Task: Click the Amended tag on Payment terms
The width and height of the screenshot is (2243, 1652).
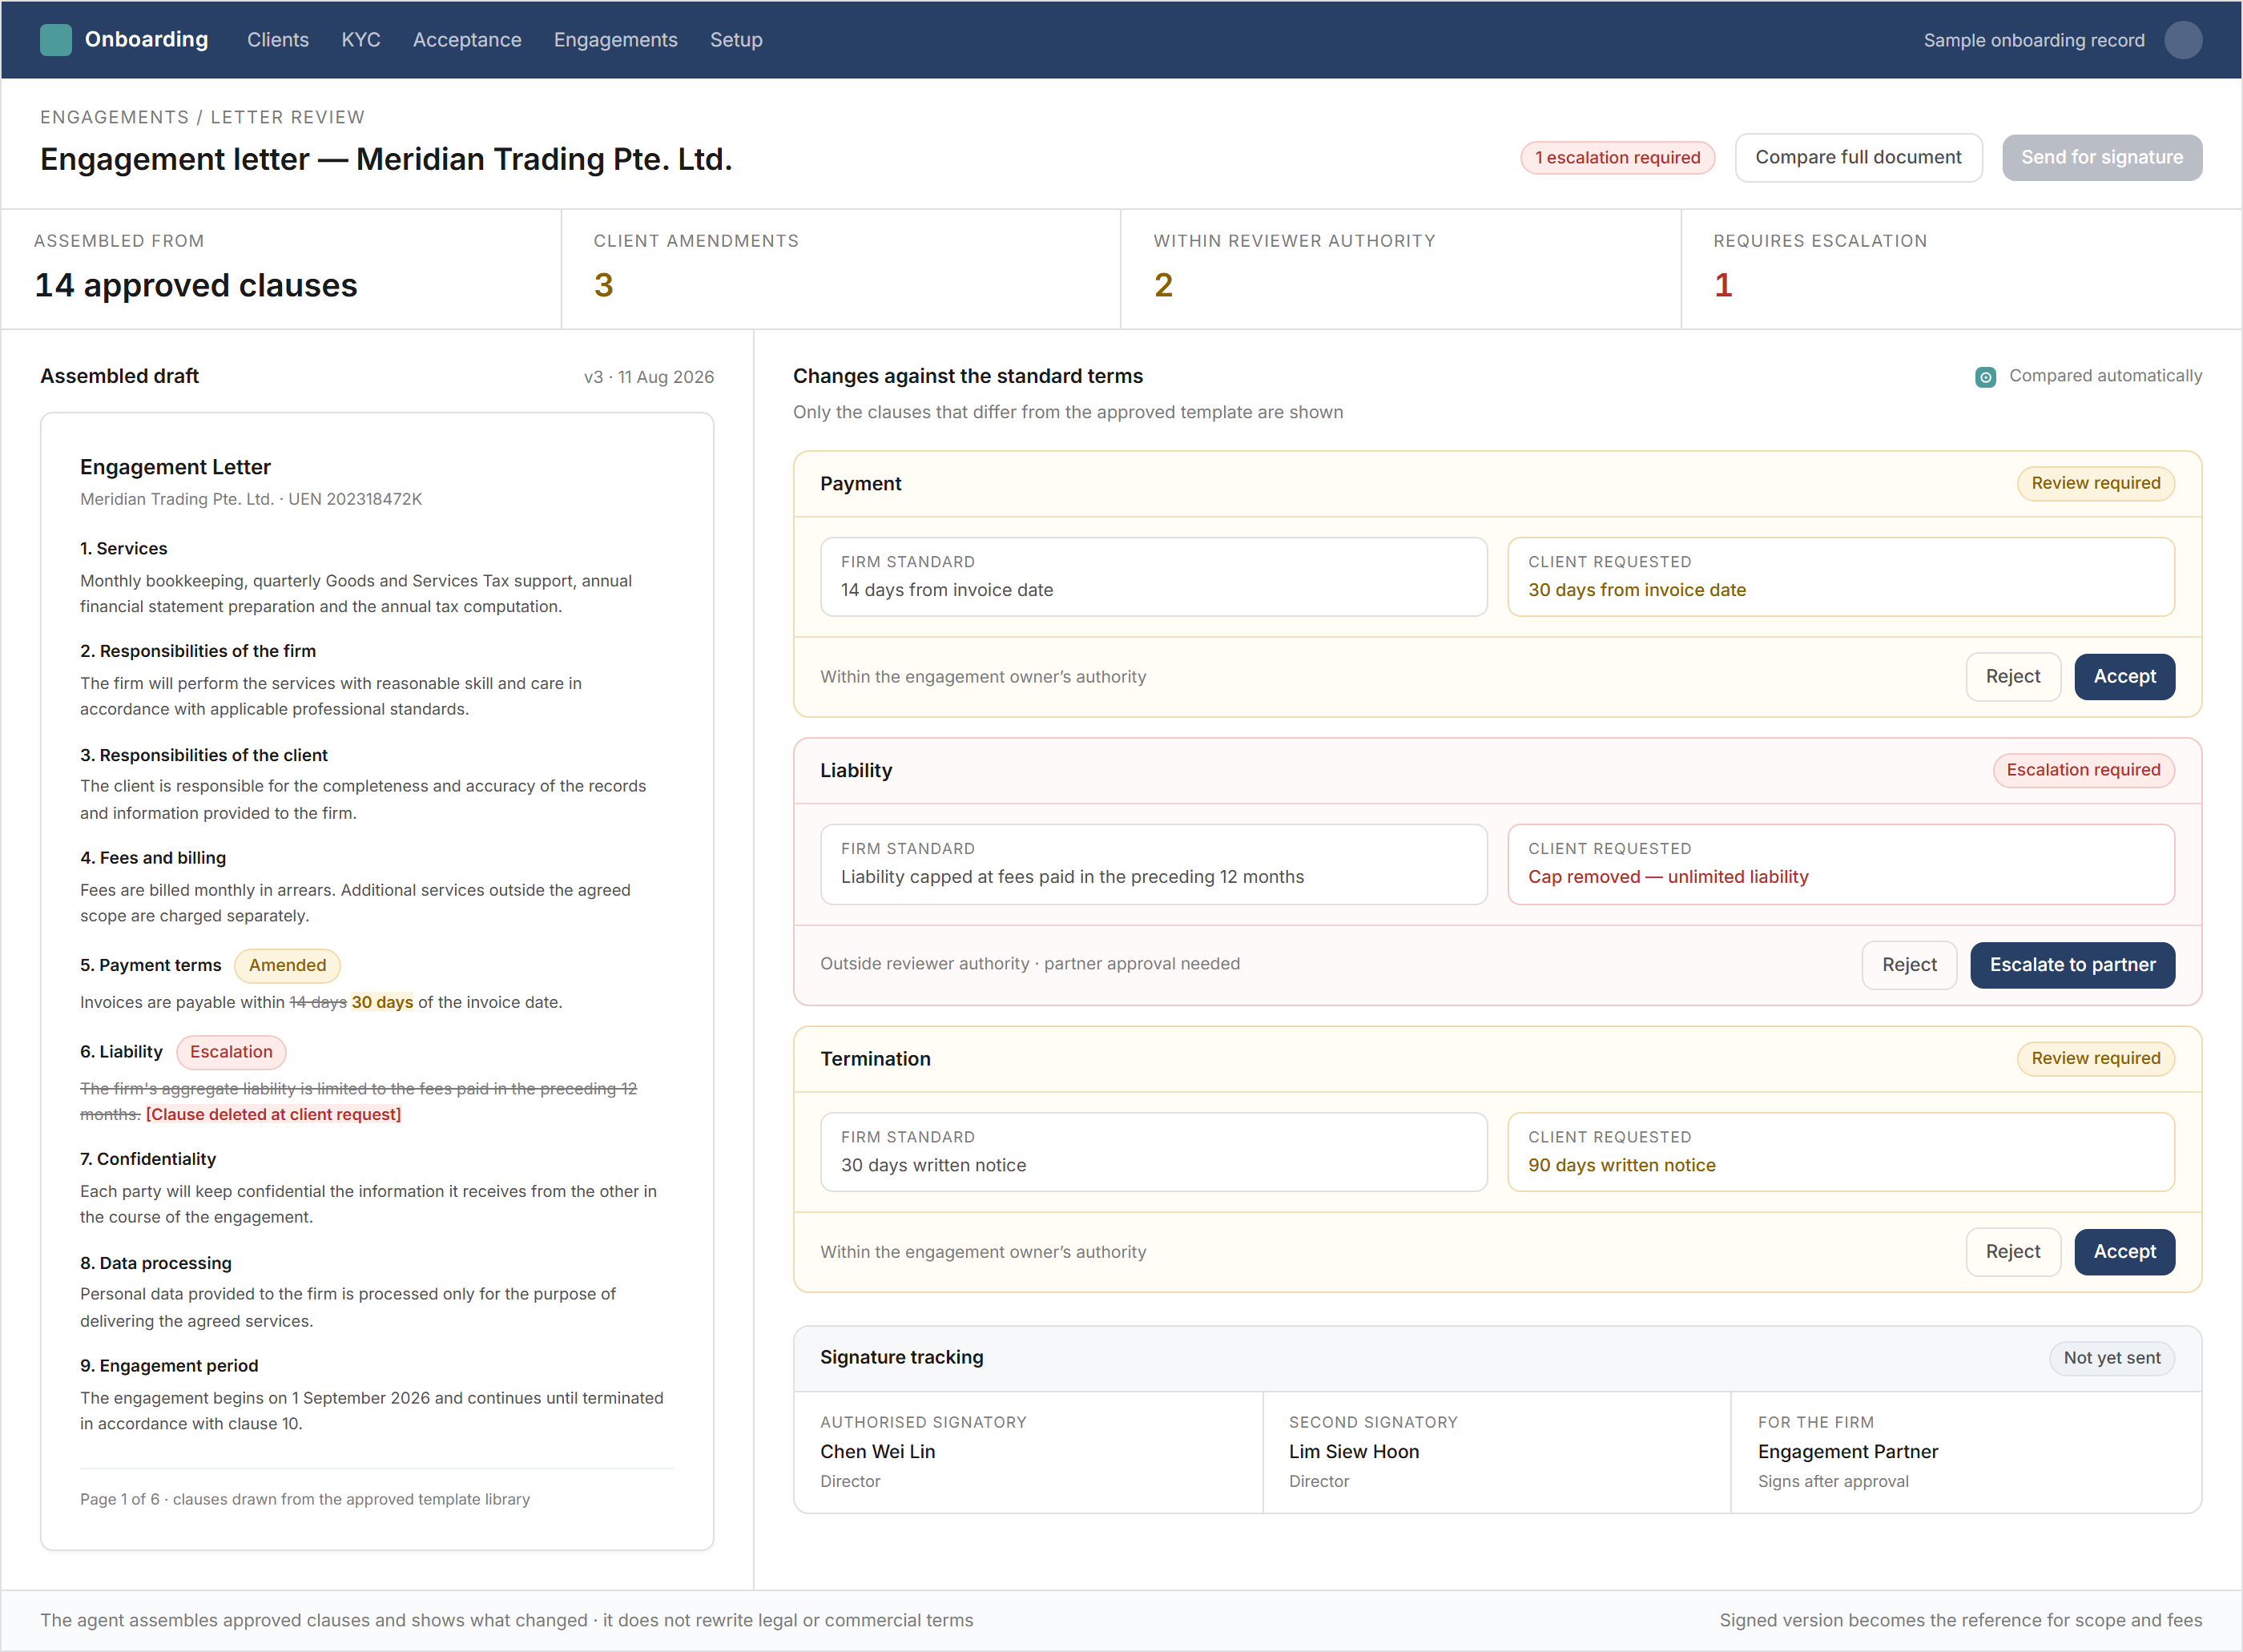Action: [x=287, y=966]
